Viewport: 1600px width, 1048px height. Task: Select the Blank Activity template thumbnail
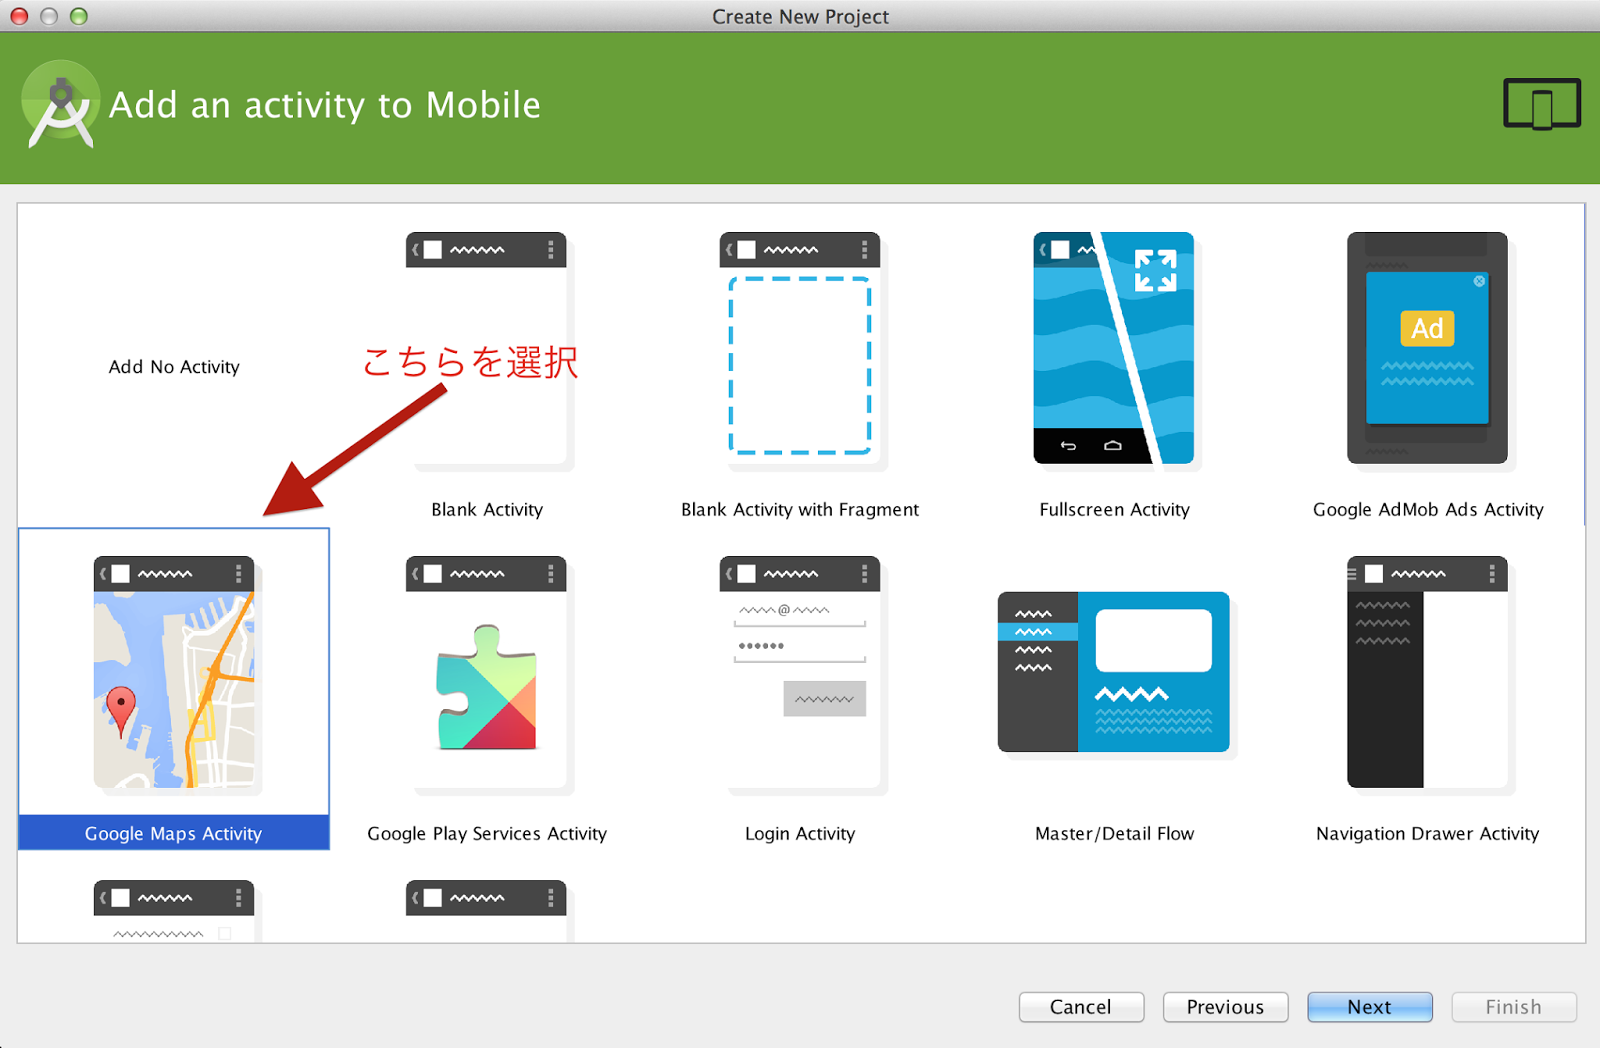point(487,350)
